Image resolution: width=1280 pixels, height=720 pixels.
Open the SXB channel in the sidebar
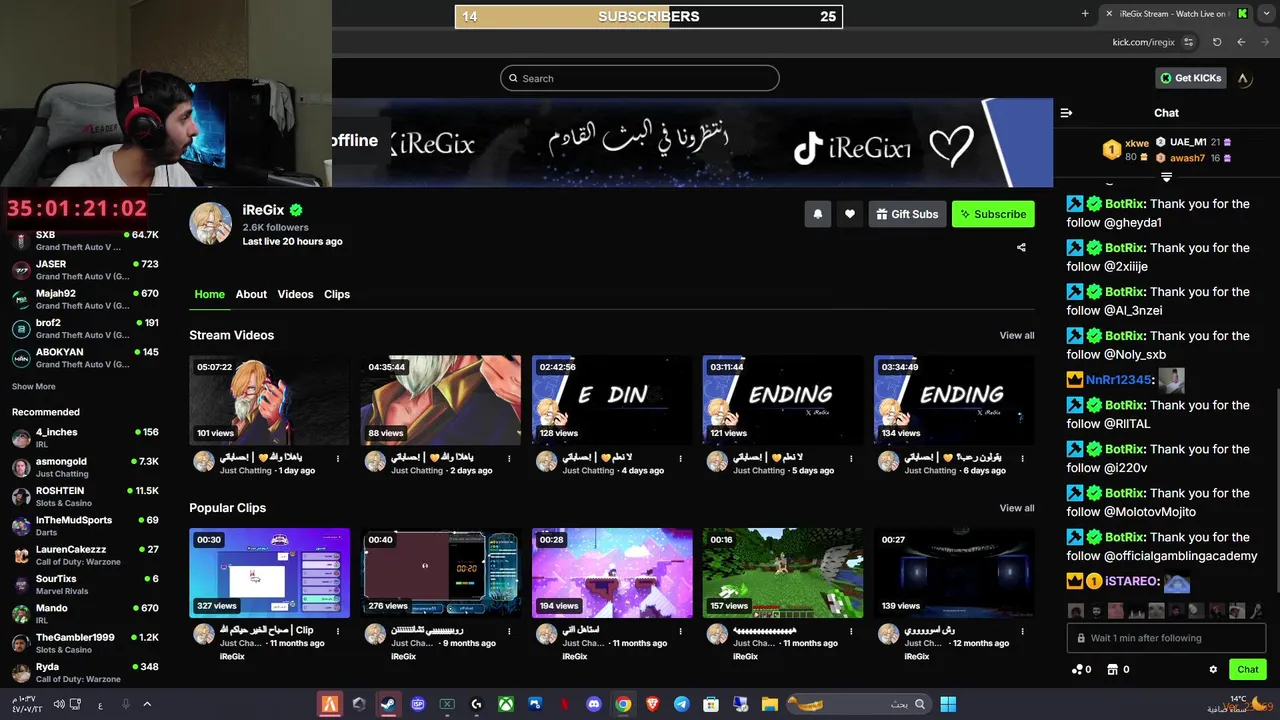pyautogui.click(x=85, y=241)
